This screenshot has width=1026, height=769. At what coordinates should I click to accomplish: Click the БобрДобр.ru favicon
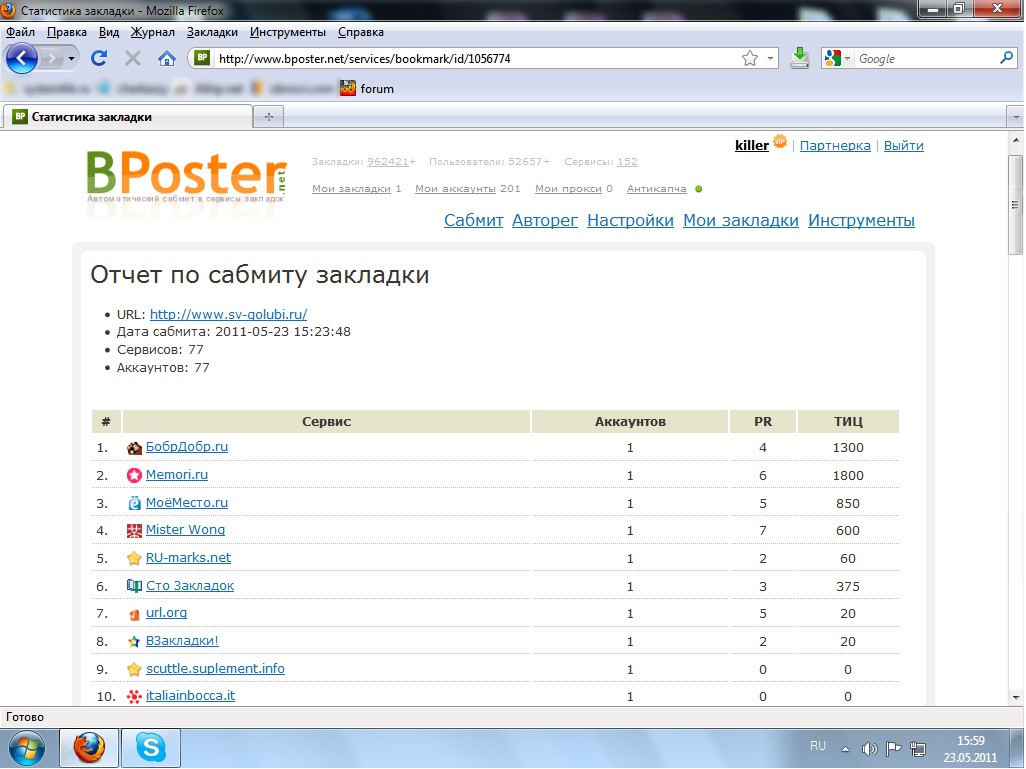click(134, 448)
